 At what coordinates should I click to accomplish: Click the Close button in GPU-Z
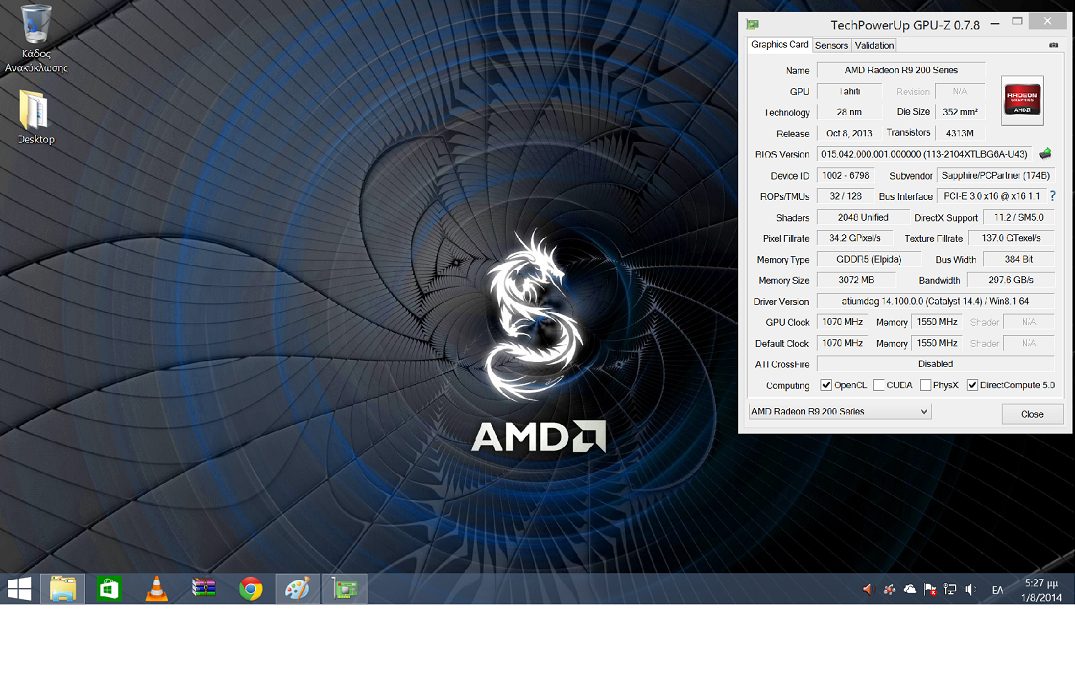point(1032,414)
